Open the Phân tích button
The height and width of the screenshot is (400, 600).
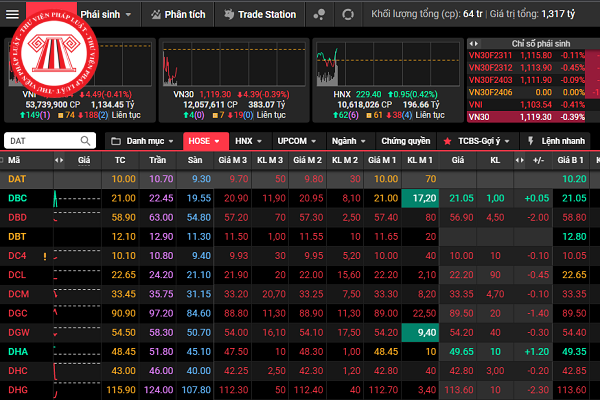point(178,15)
